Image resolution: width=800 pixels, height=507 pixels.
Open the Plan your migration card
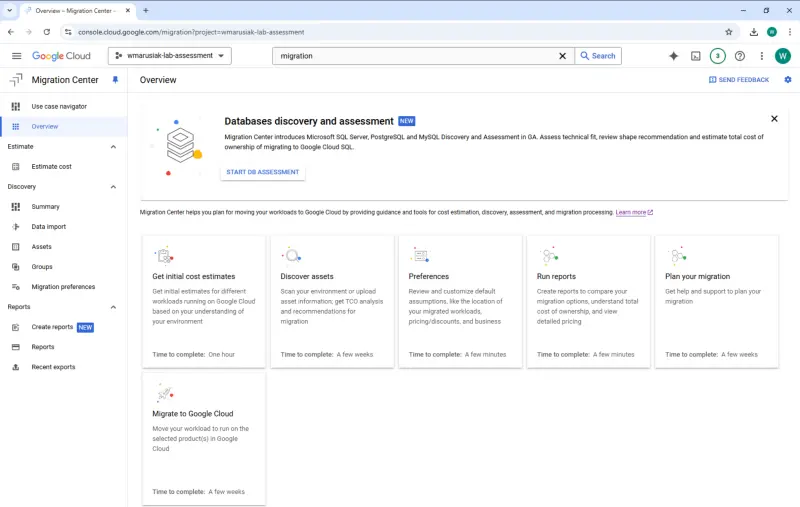(x=717, y=301)
